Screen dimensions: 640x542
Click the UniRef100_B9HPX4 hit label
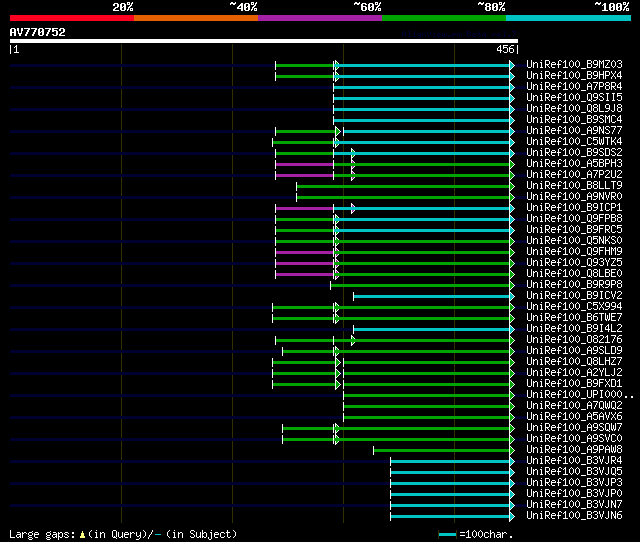pyautogui.click(x=574, y=76)
